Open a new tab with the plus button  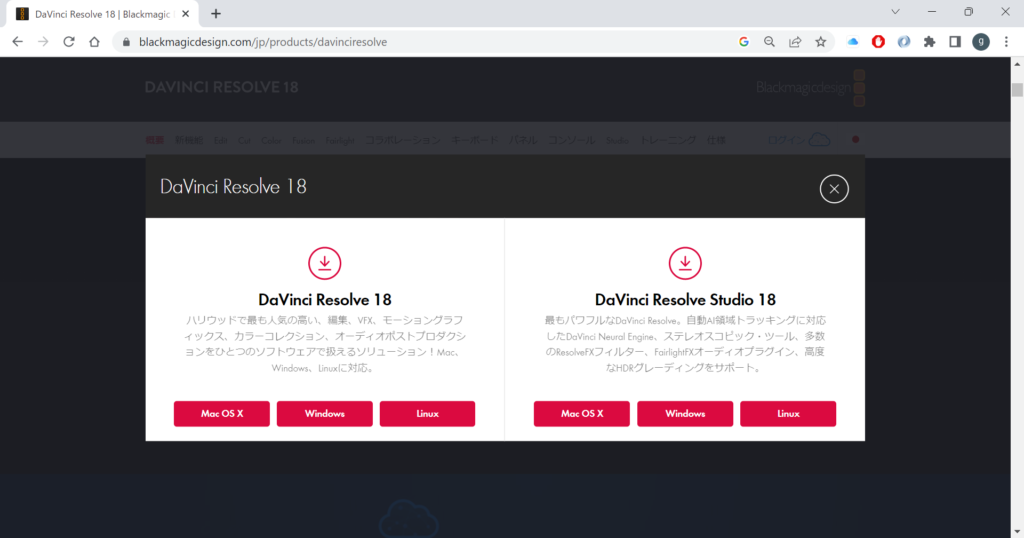216,14
